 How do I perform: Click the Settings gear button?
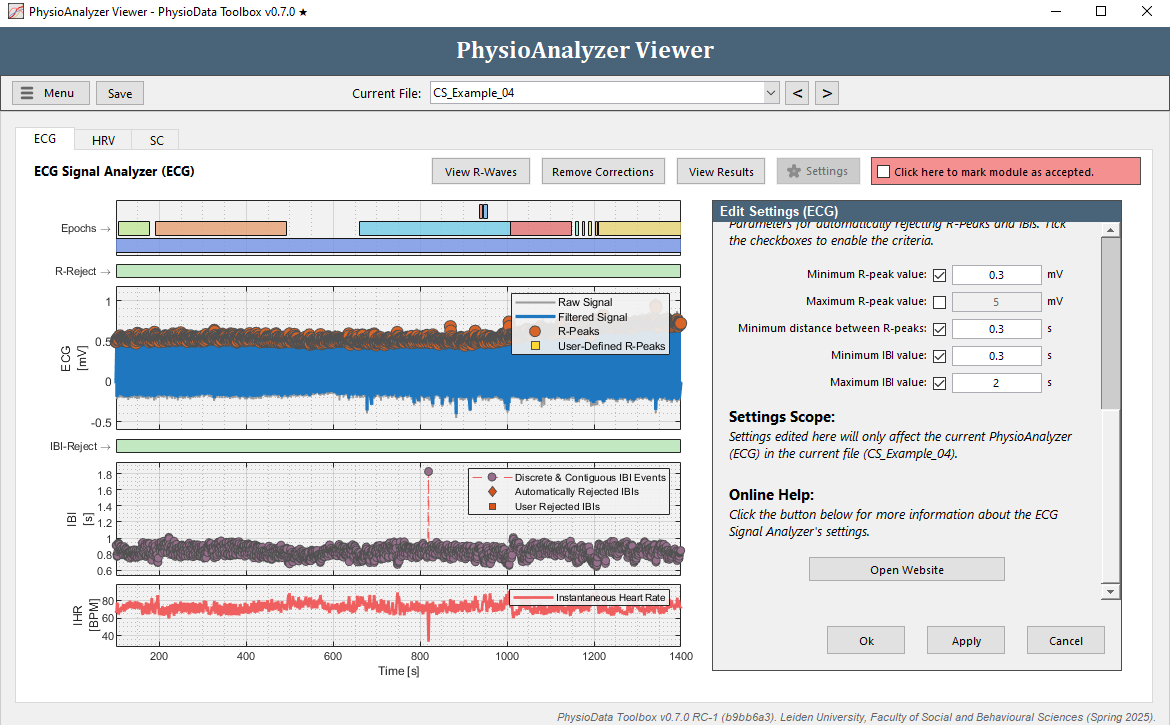click(x=818, y=172)
